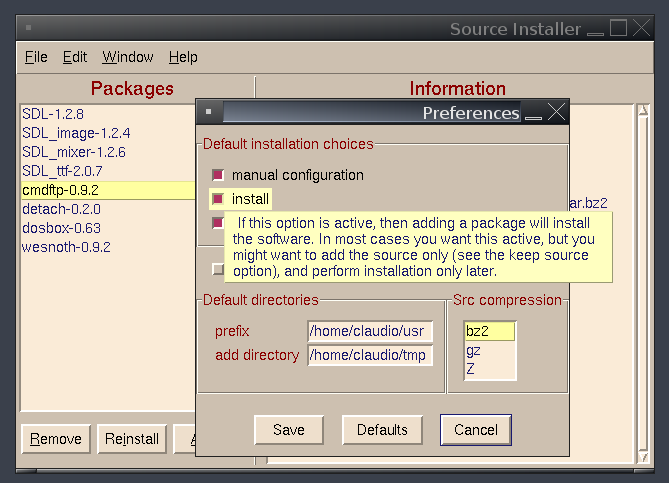Open the Source Installer window menu icon

[x=27, y=29]
